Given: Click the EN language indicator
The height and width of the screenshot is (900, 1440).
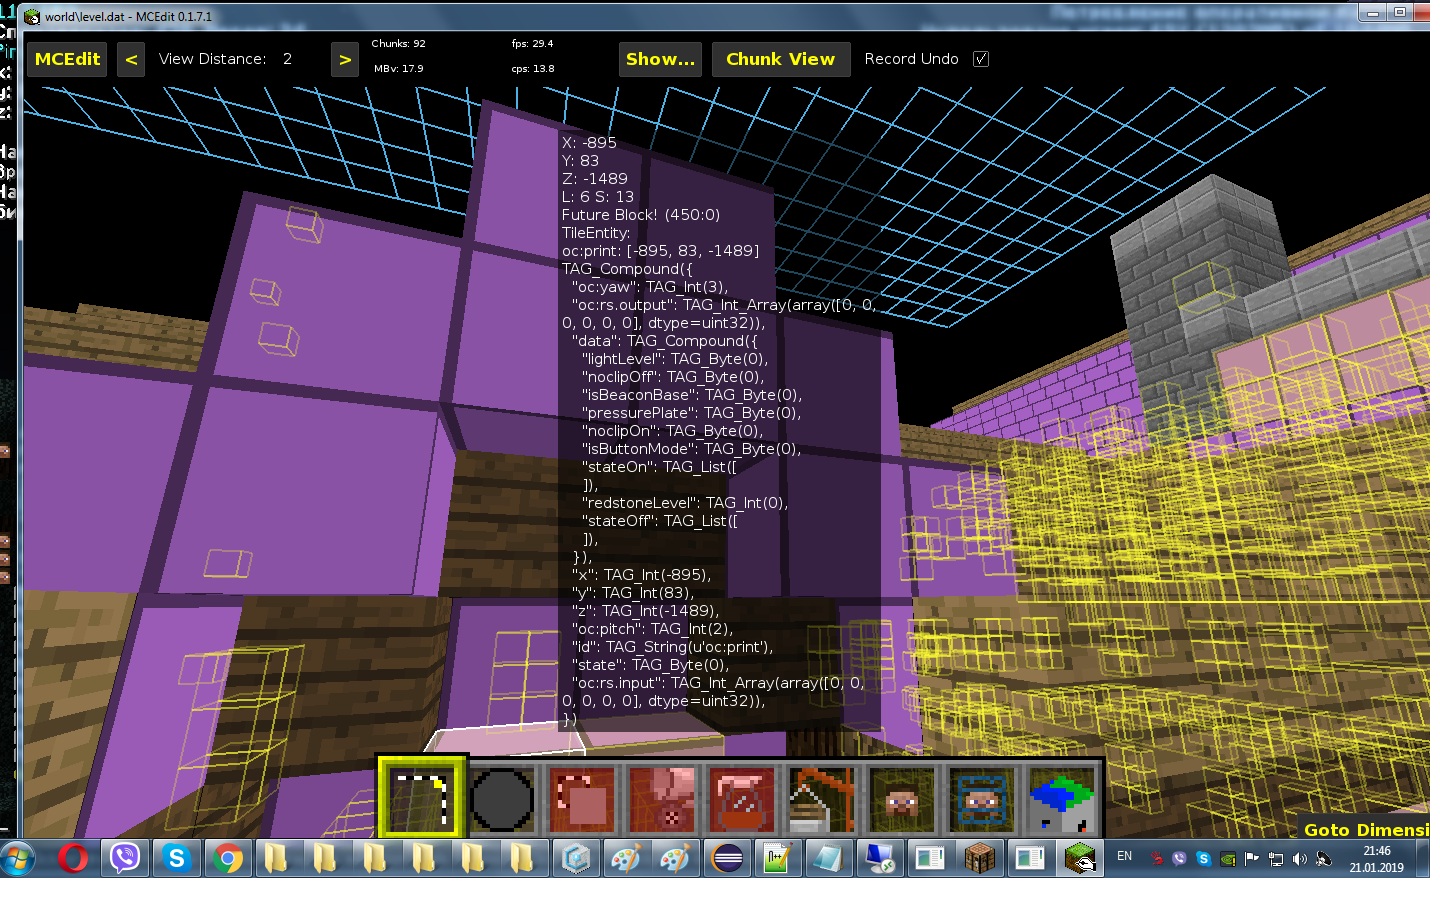Looking at the screenshot, I should pos(1124,856).
